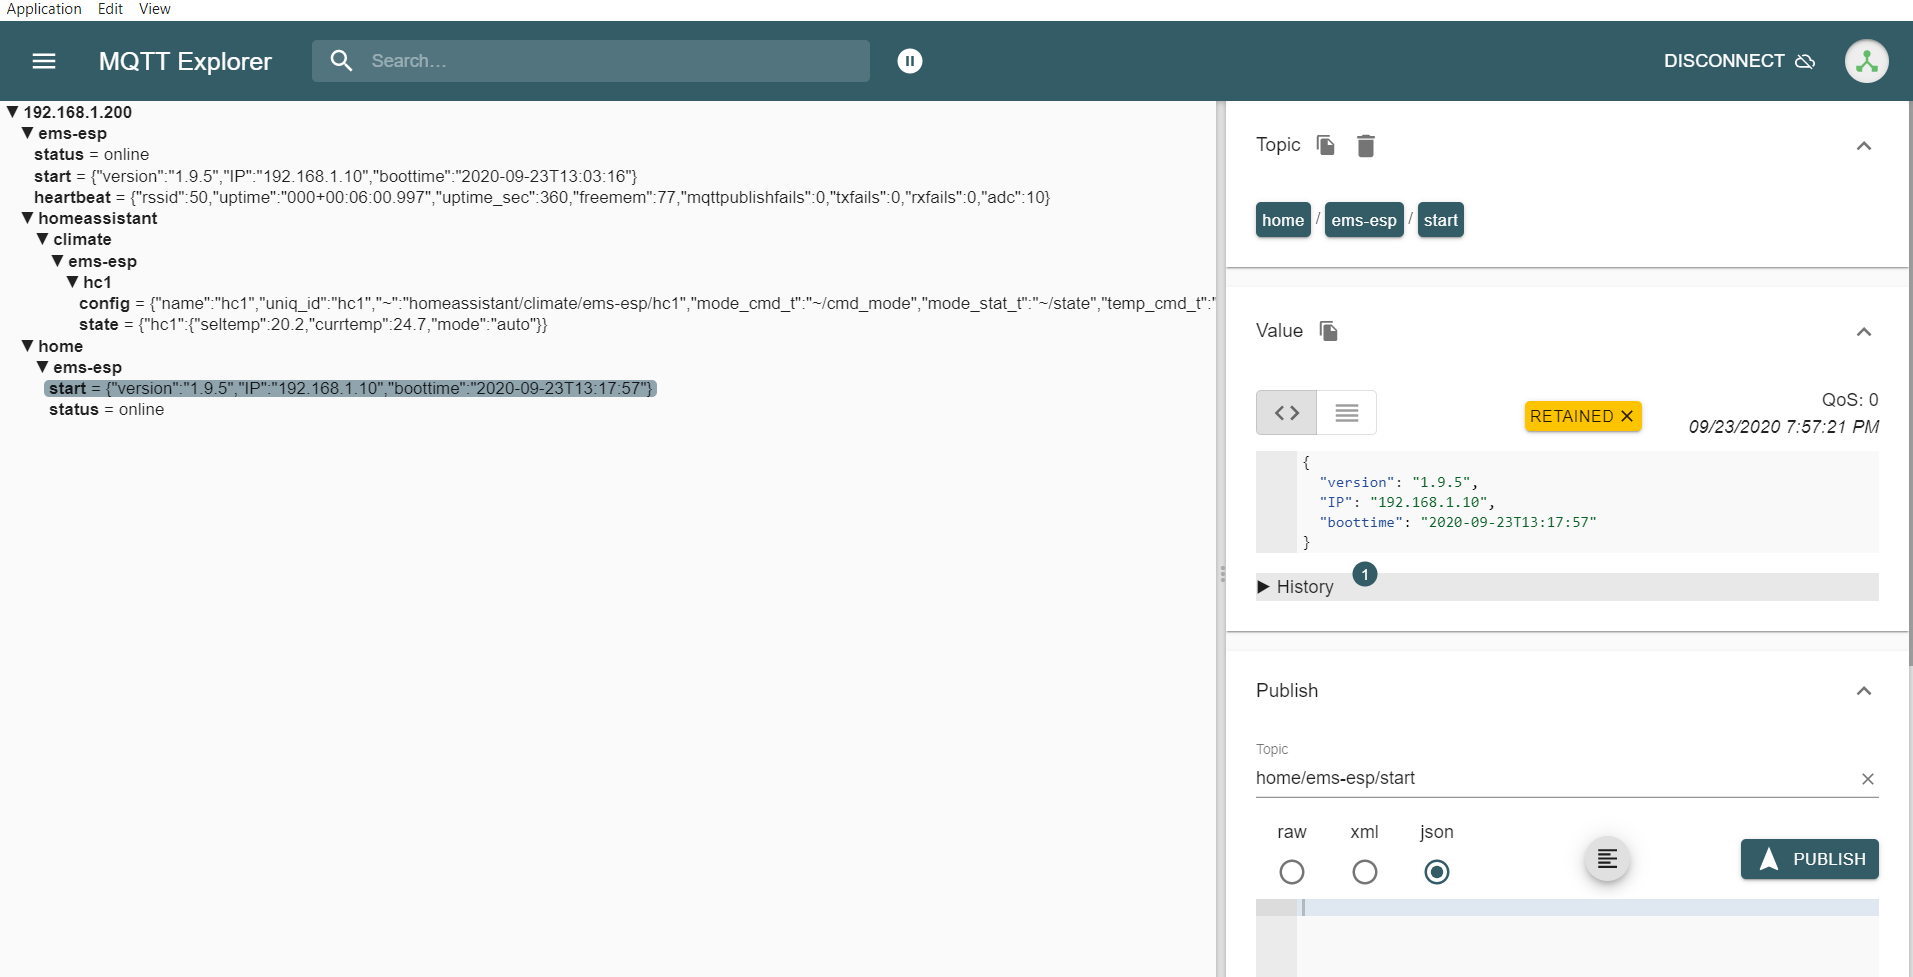Image resolution: width=1913 pixels, height=977 pixels.
Task: Click the DISCONNECT button
Action: [x=1723, y=61]
